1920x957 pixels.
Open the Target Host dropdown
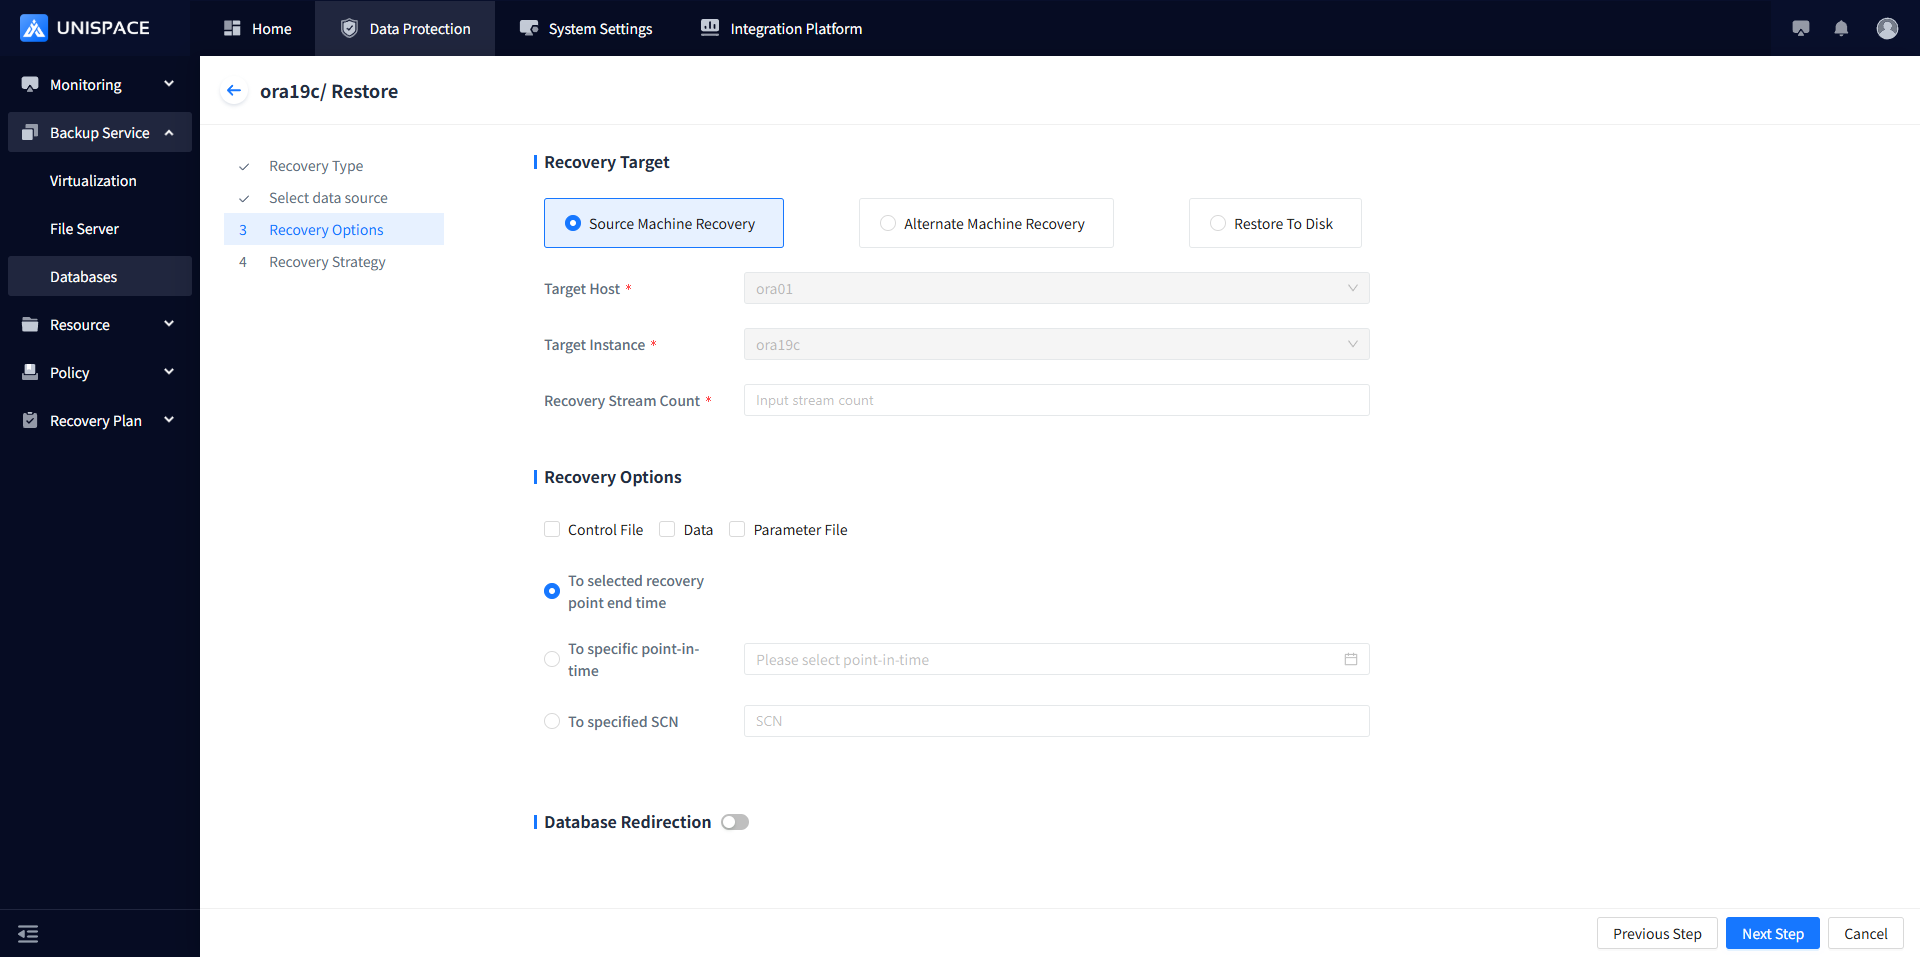pos(1056,289)
